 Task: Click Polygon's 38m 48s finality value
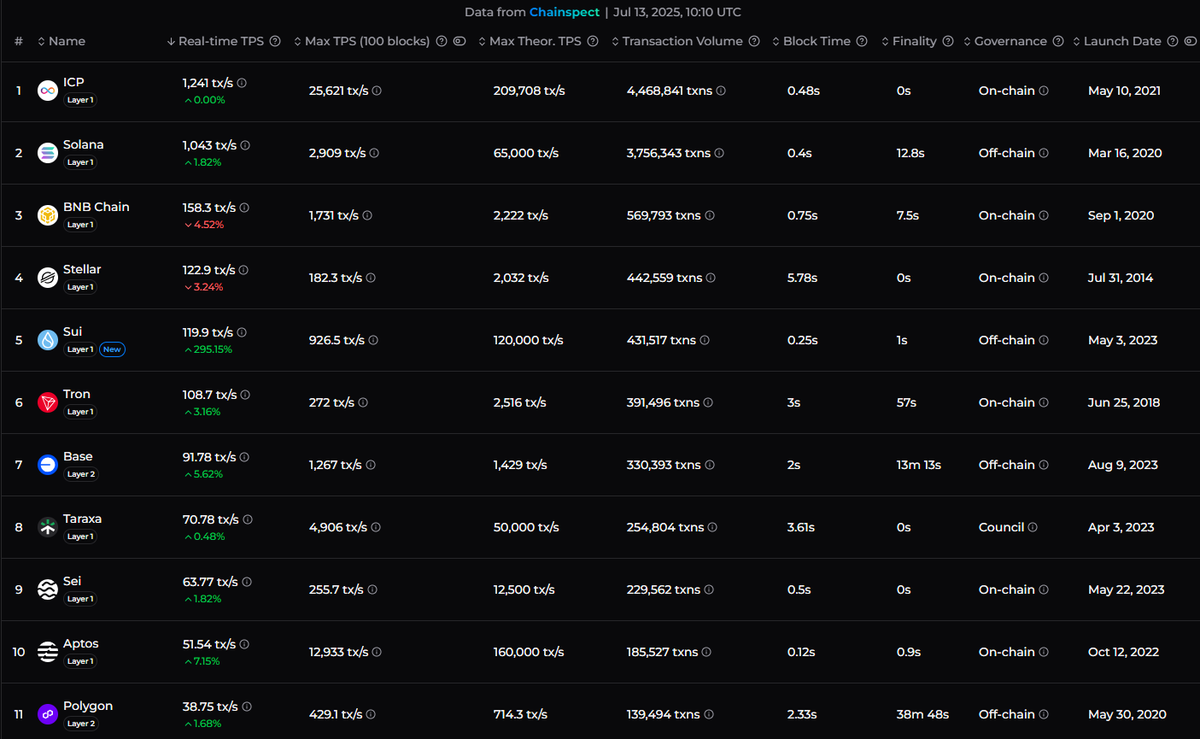[923, 714]
